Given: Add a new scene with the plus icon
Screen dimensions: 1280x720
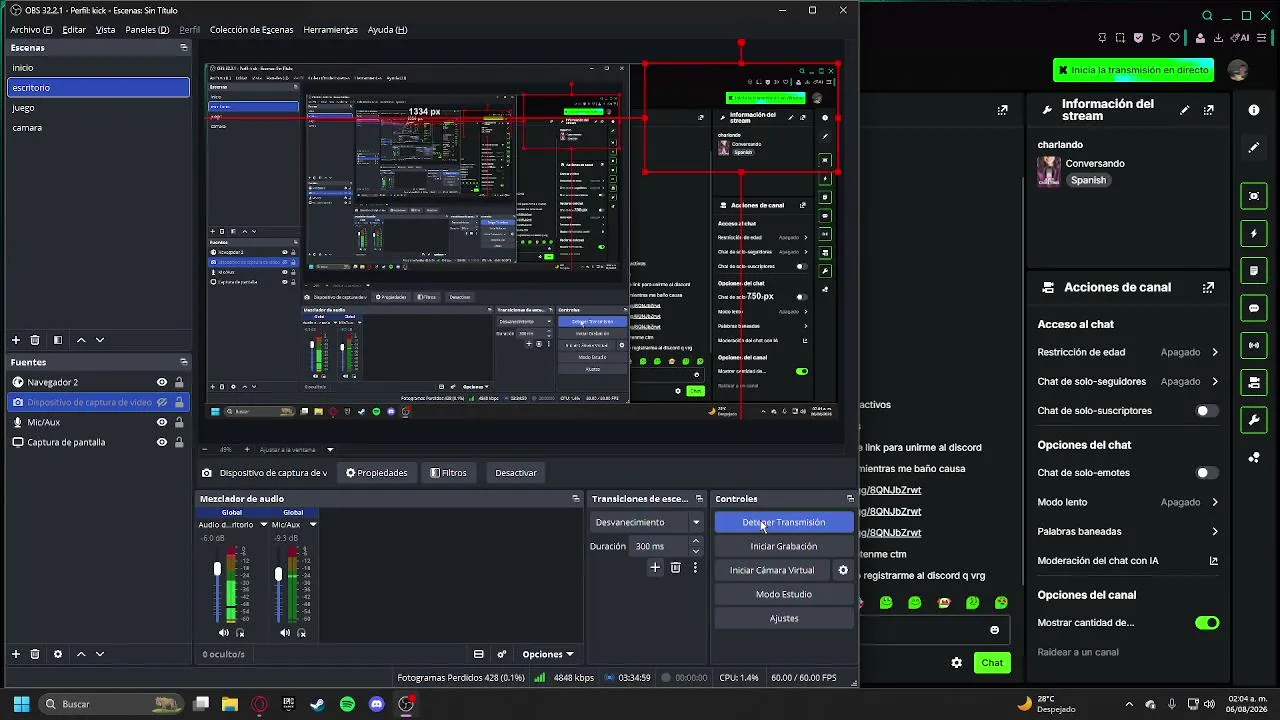Looking at the screenshot, I should [15, 340].
